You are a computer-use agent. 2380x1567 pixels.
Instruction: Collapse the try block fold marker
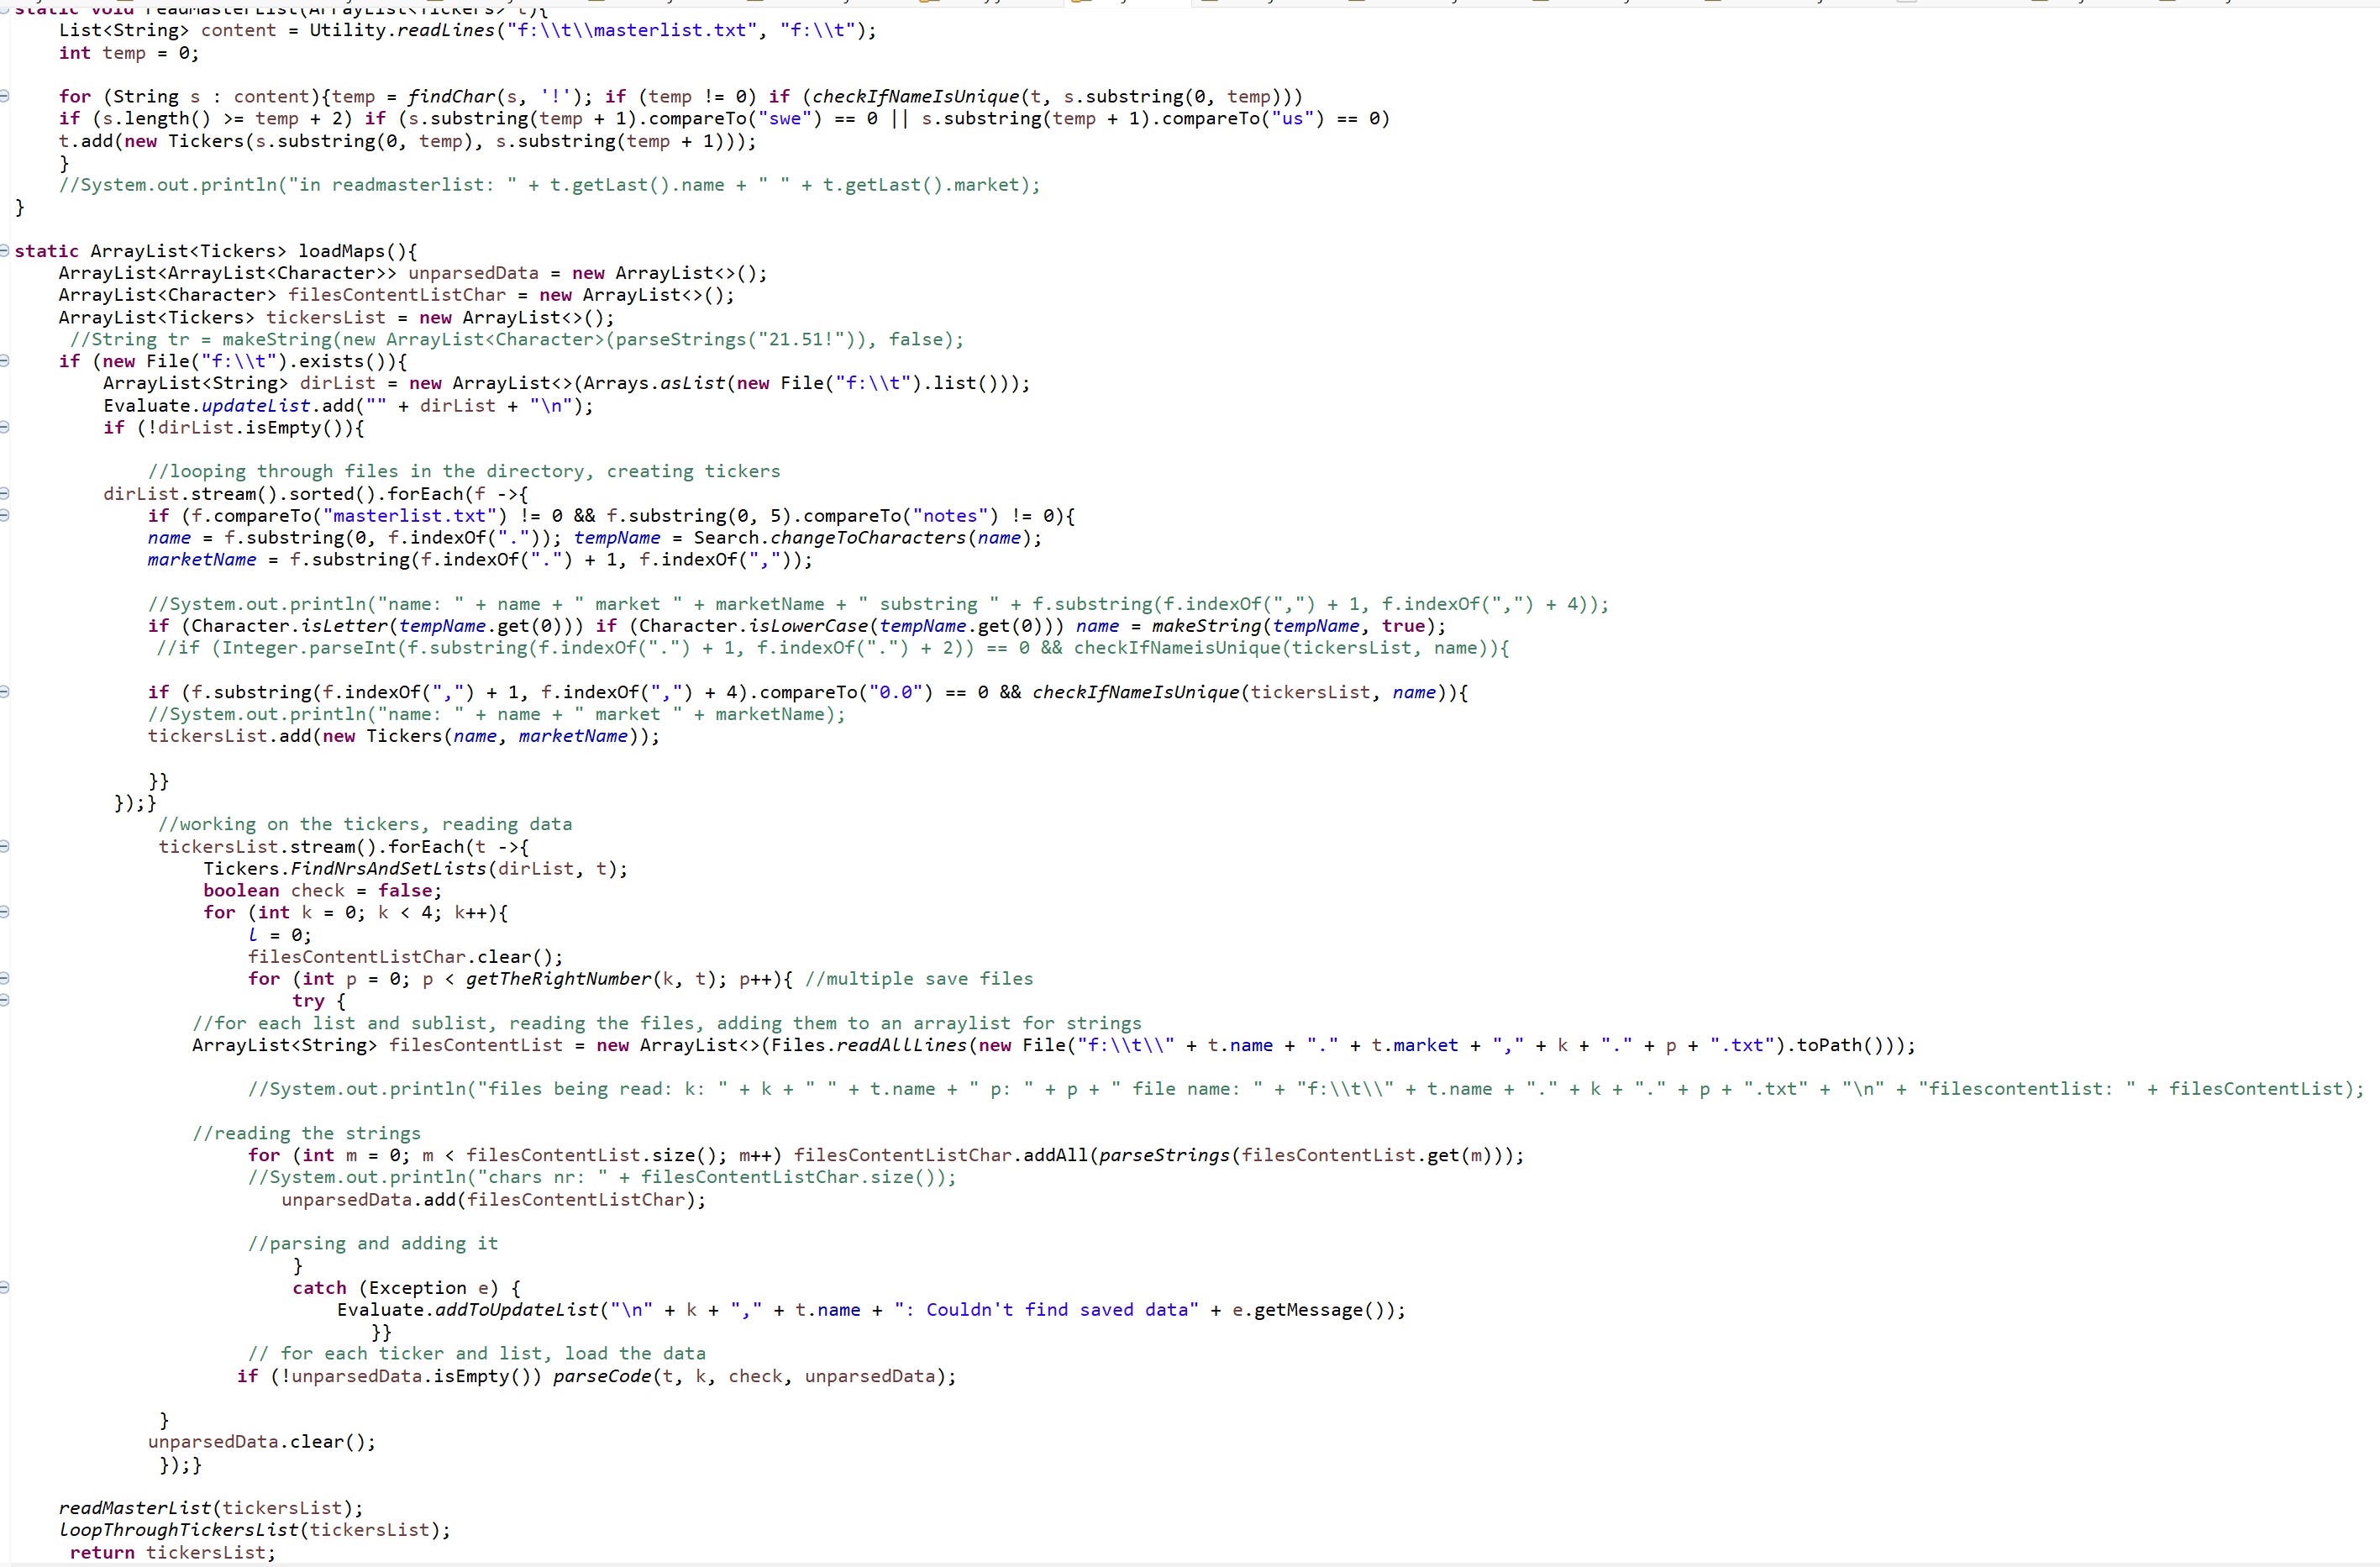pos(5,1000)
